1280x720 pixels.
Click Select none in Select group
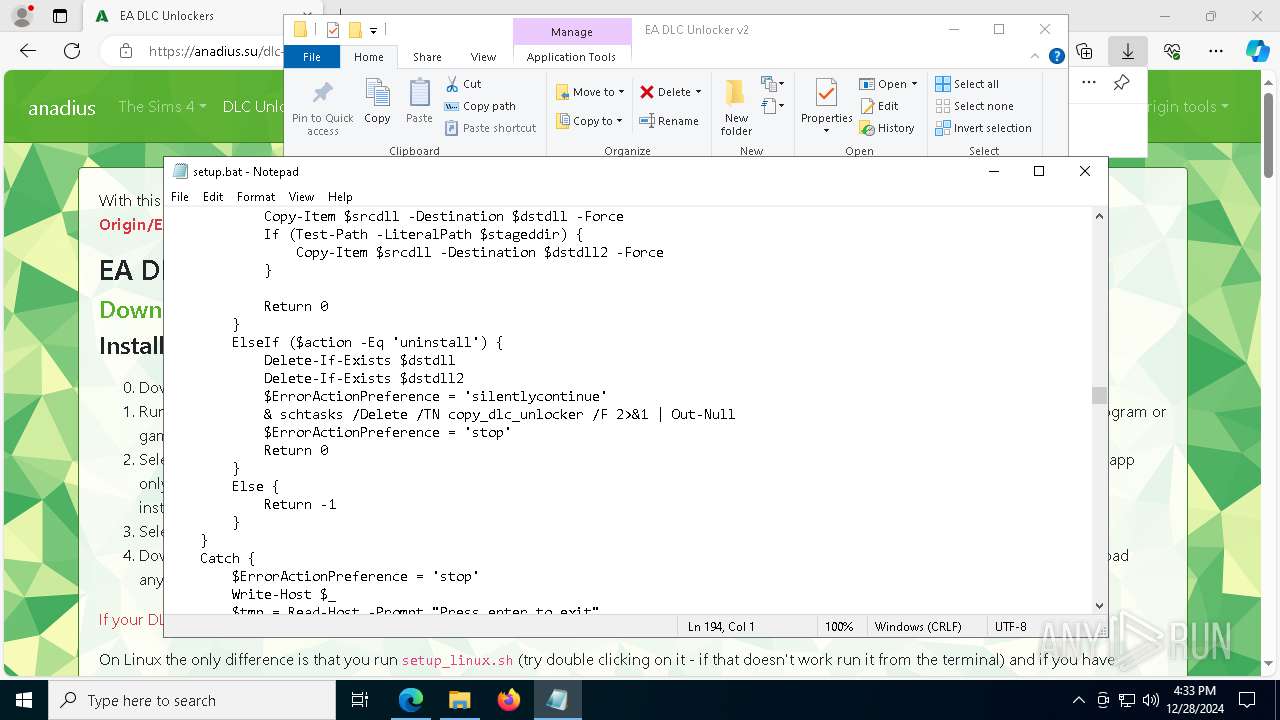974,106
